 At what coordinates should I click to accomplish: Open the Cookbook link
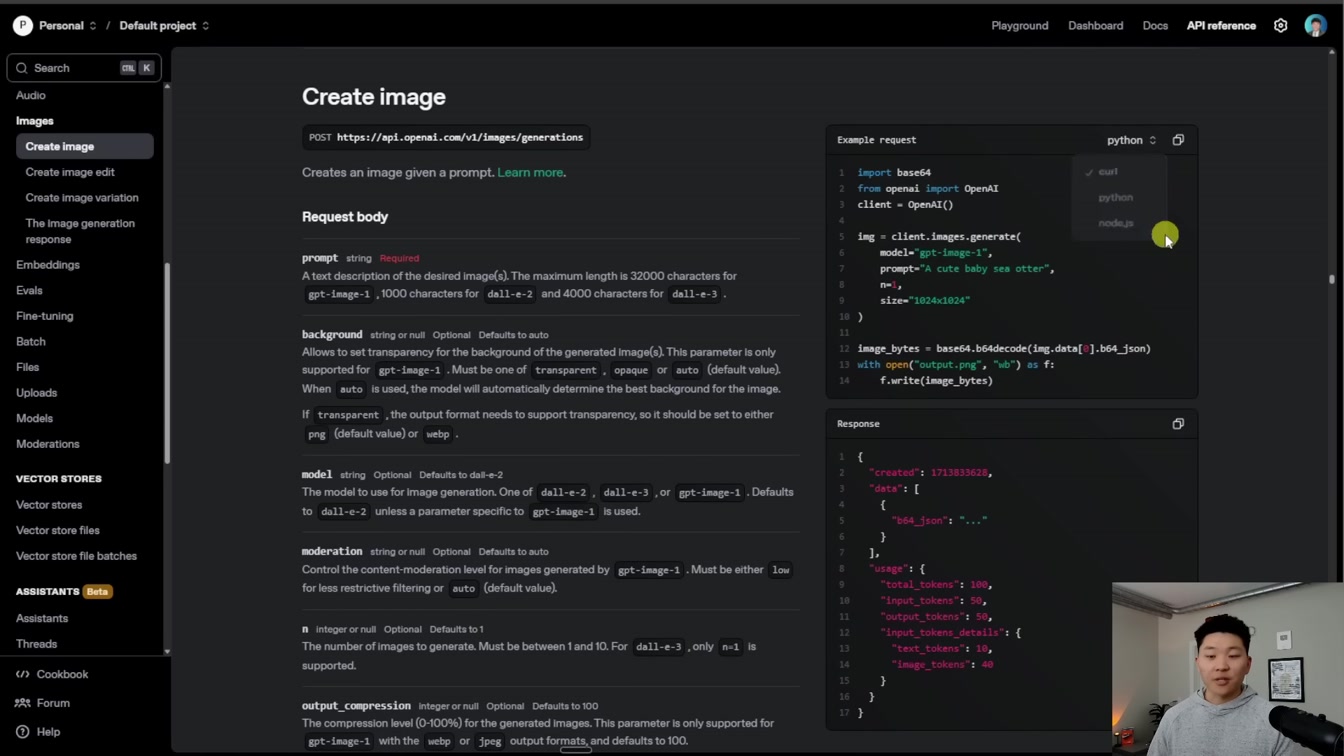62,674
